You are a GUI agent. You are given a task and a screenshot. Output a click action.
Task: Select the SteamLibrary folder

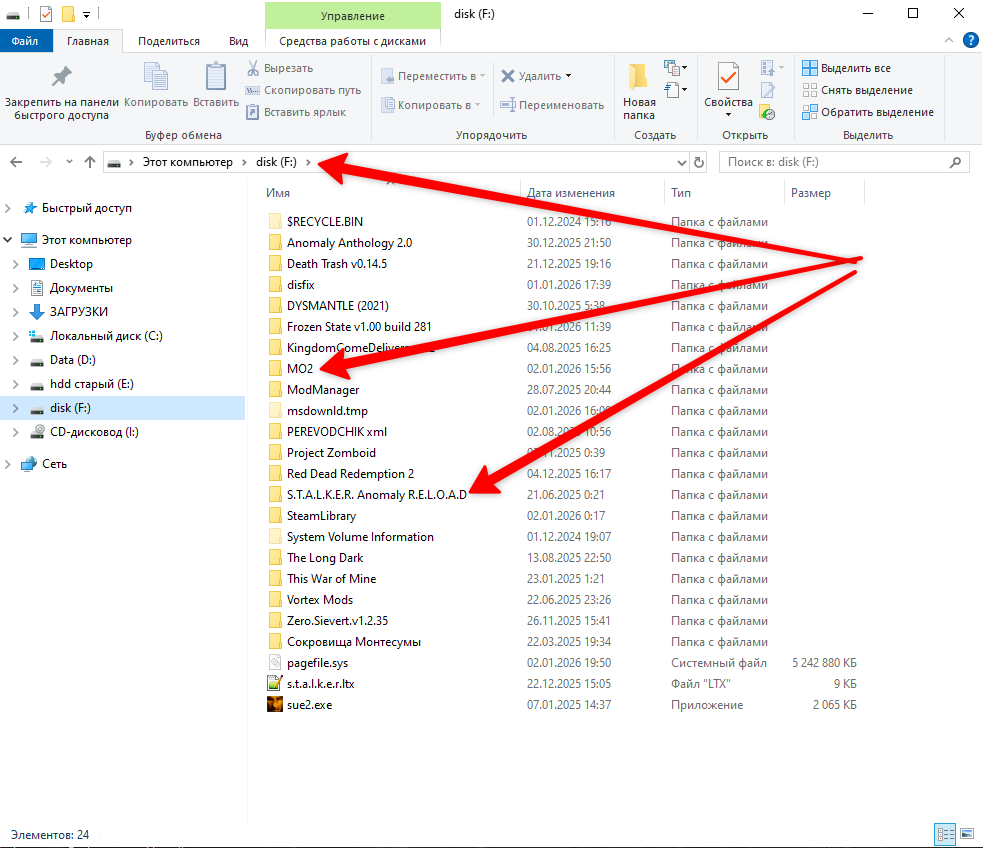[x=321, y=516]
